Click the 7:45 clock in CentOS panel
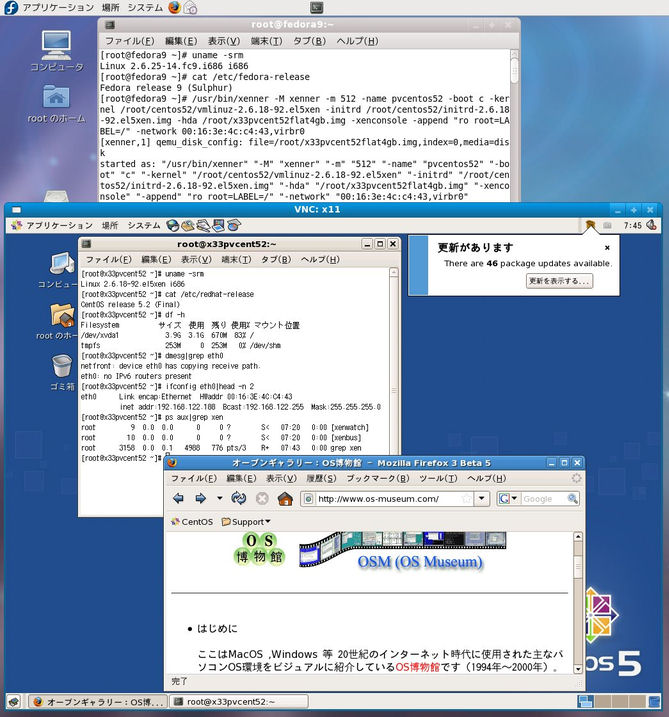Screen dimensions: 669x717 pos(632,225)
